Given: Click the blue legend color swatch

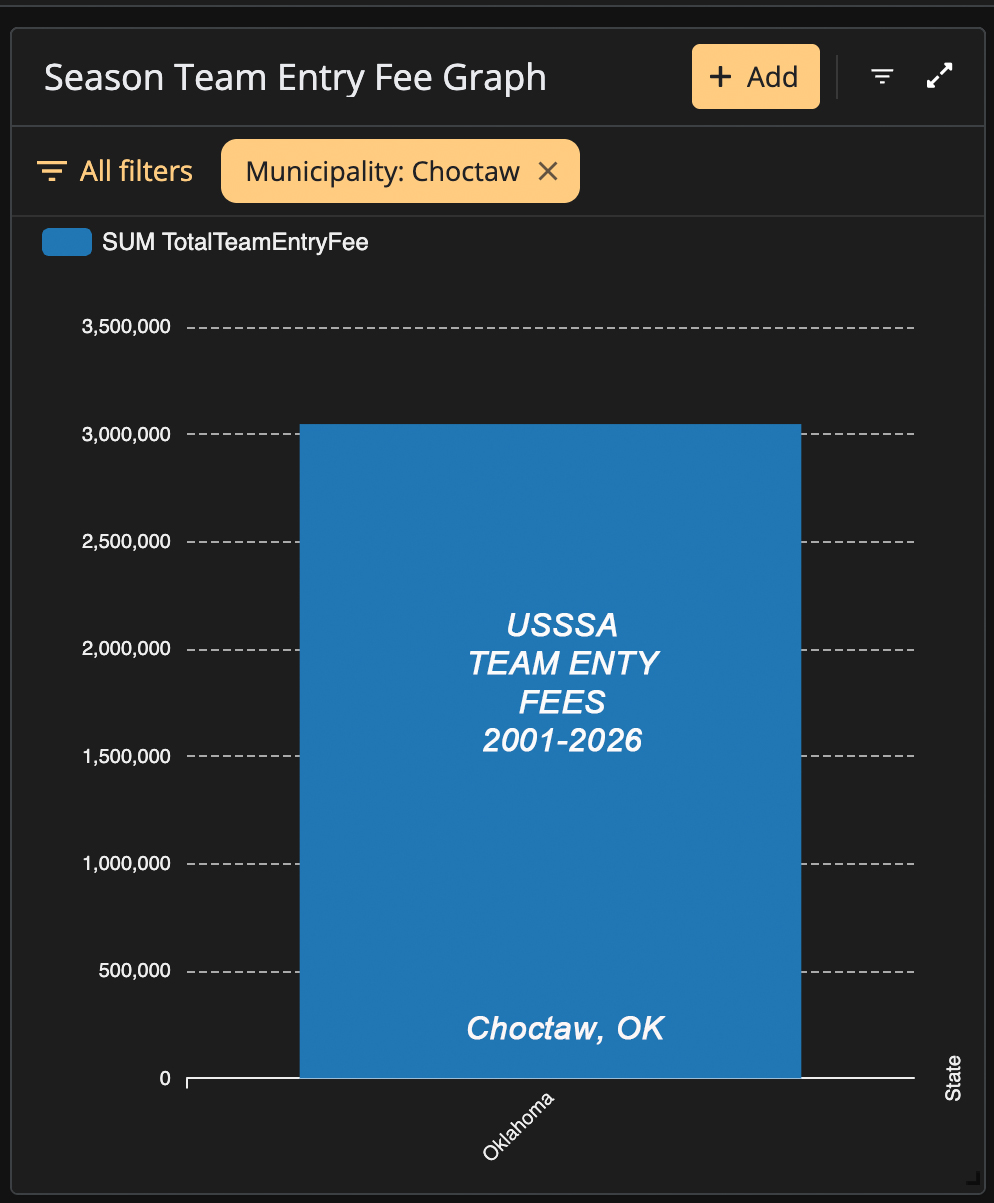Looking at the screenshot, I should [x=67, y=242].
